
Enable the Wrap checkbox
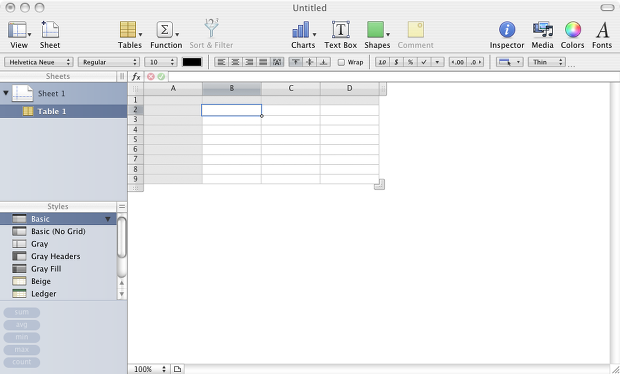(341, 62)
